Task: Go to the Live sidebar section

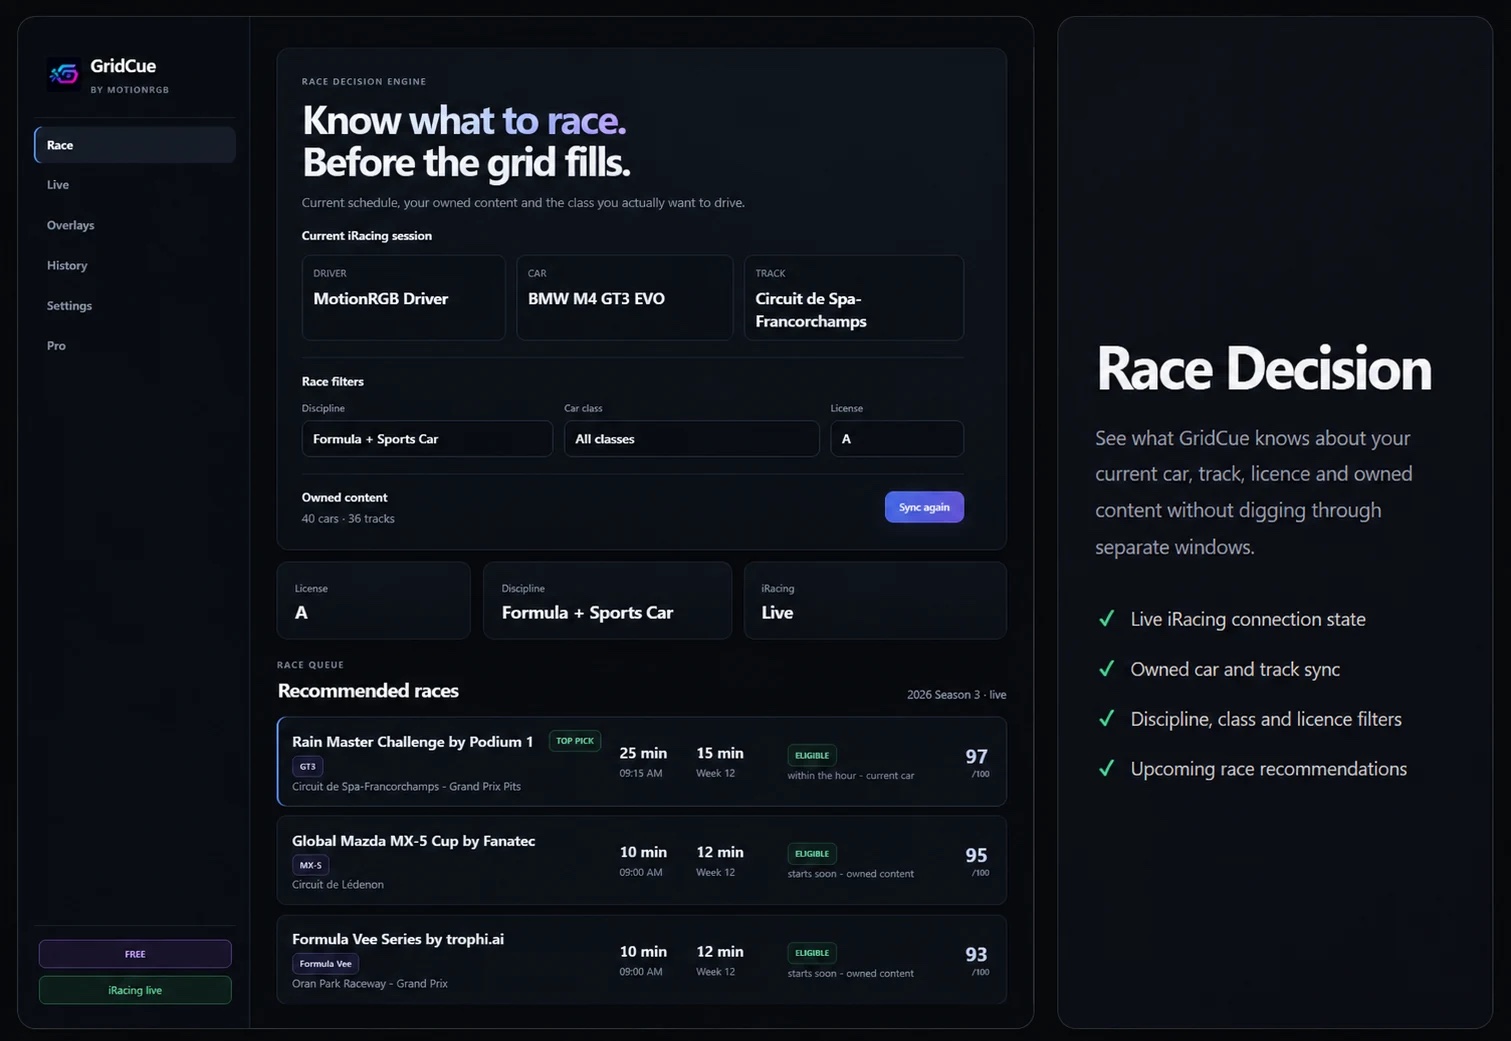Action: pos(58,185)
